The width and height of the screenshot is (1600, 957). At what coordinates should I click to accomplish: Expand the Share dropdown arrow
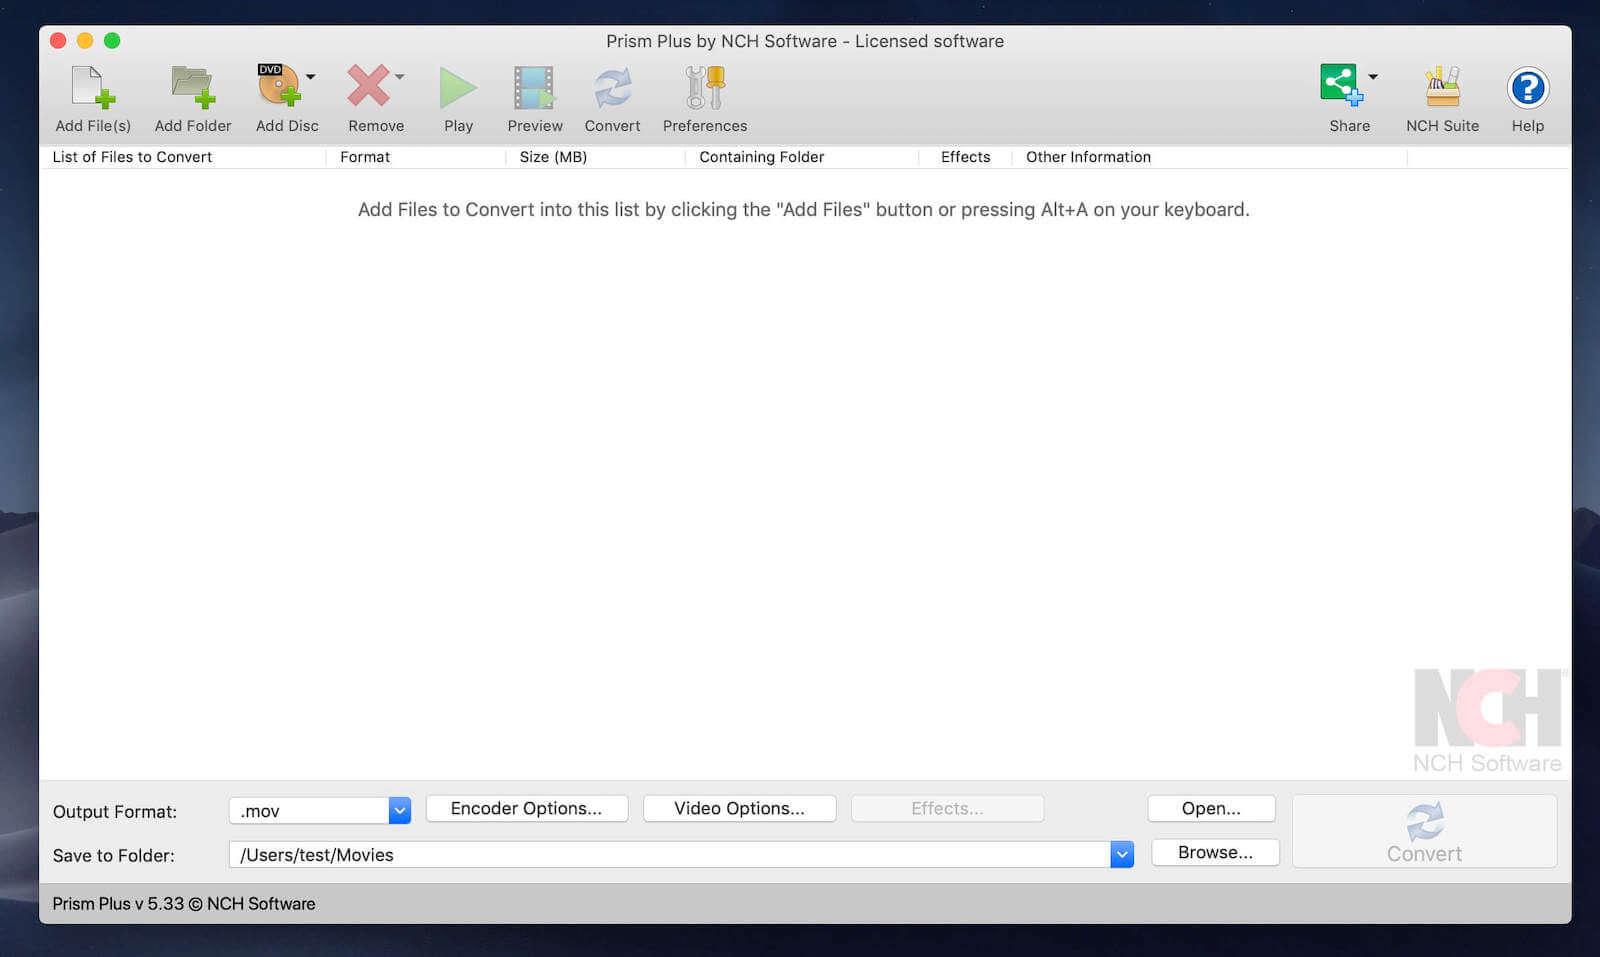(x=1373, y=77)
